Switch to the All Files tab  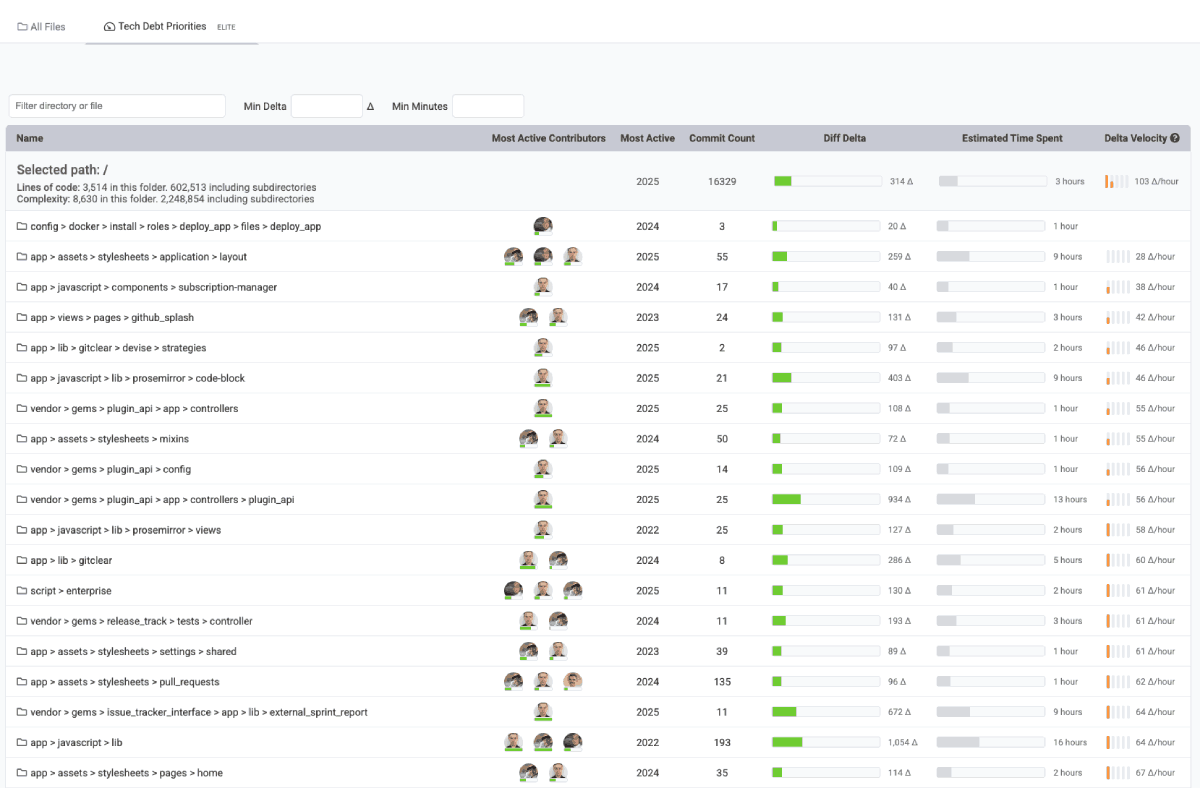(x=41, y=27)
